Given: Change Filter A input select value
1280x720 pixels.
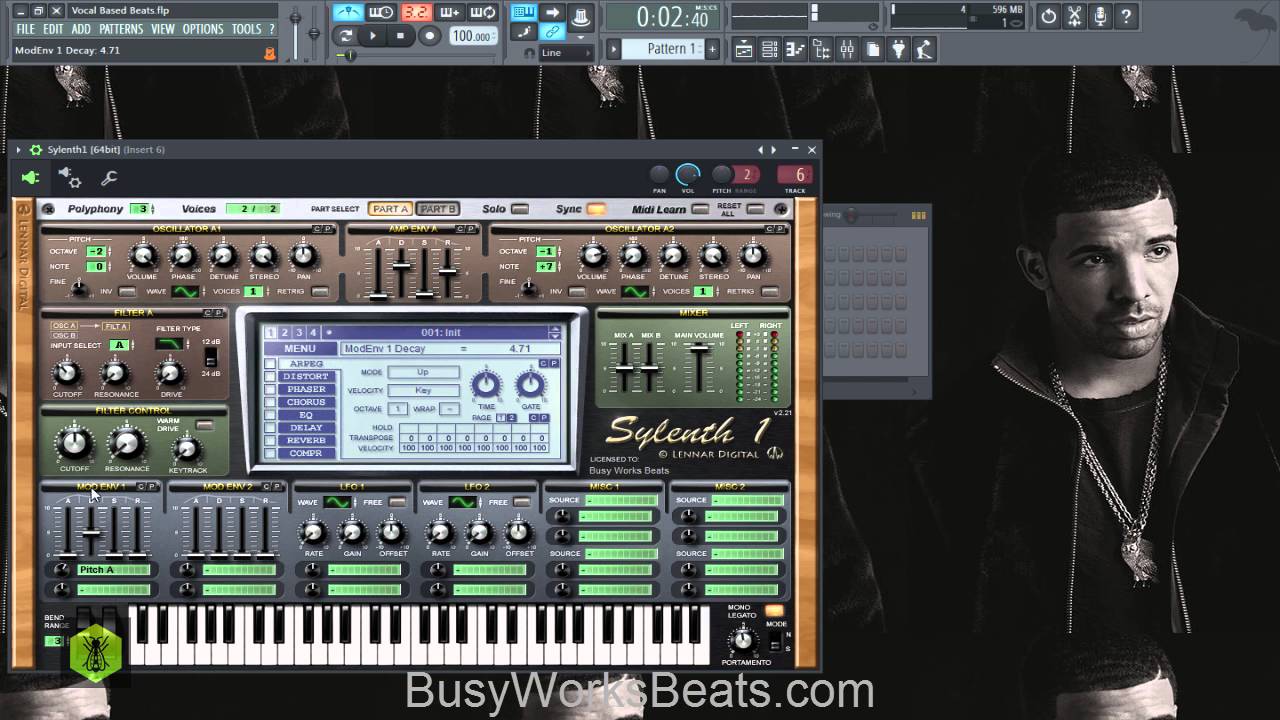Looking at the screenshot, I should point(119,345).
